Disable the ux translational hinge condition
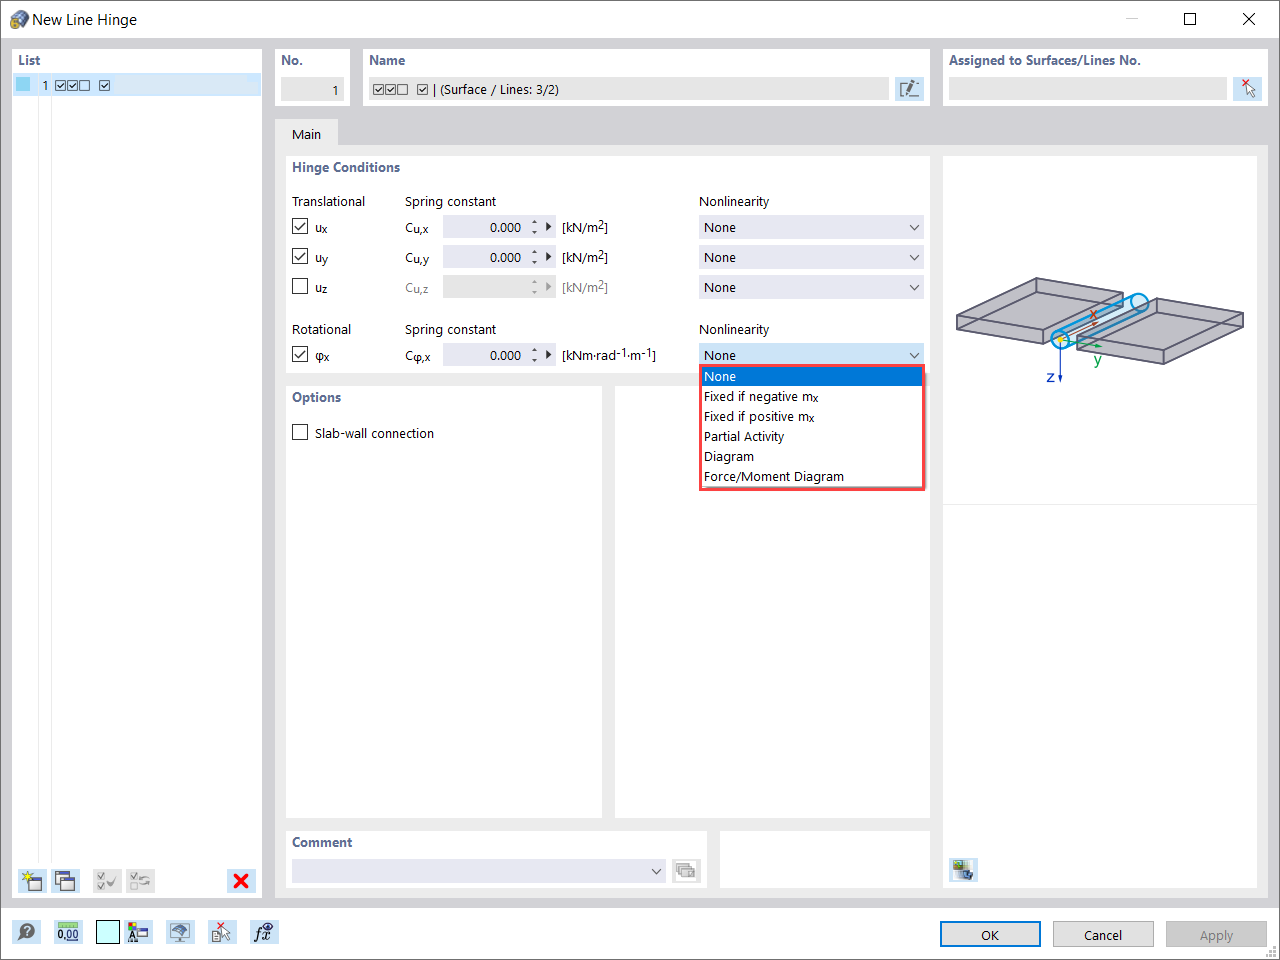This screenshot has height=960, width=1280. point(299,226)
